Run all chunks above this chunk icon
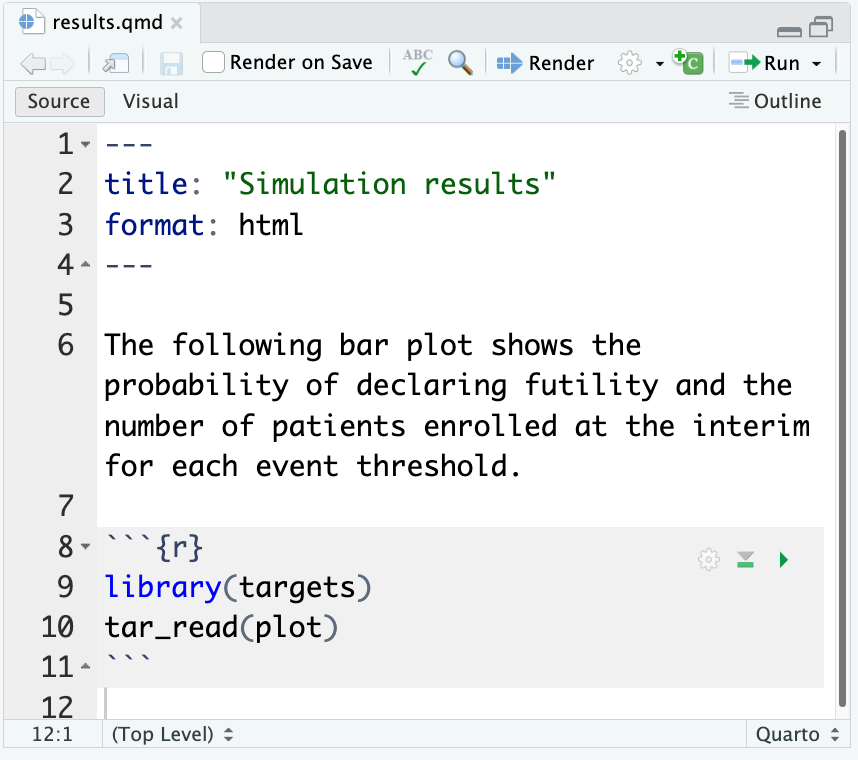The width and height of the screenshot is (858, 760). tap(745, 560)
